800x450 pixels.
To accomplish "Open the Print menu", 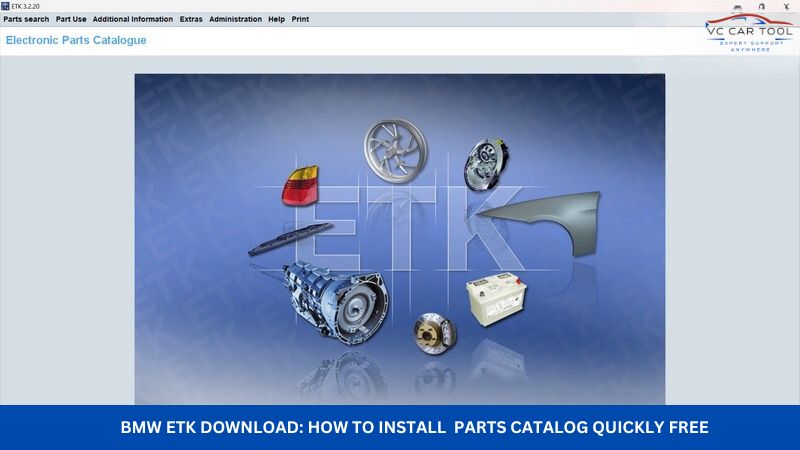I will pos(300,19).
